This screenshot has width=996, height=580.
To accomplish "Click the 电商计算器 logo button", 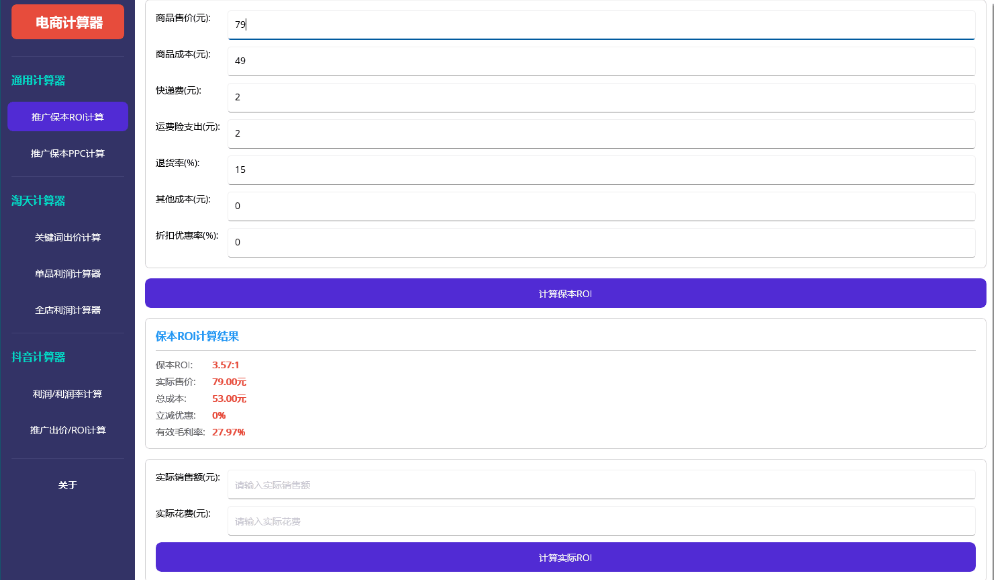I will 68,22.
